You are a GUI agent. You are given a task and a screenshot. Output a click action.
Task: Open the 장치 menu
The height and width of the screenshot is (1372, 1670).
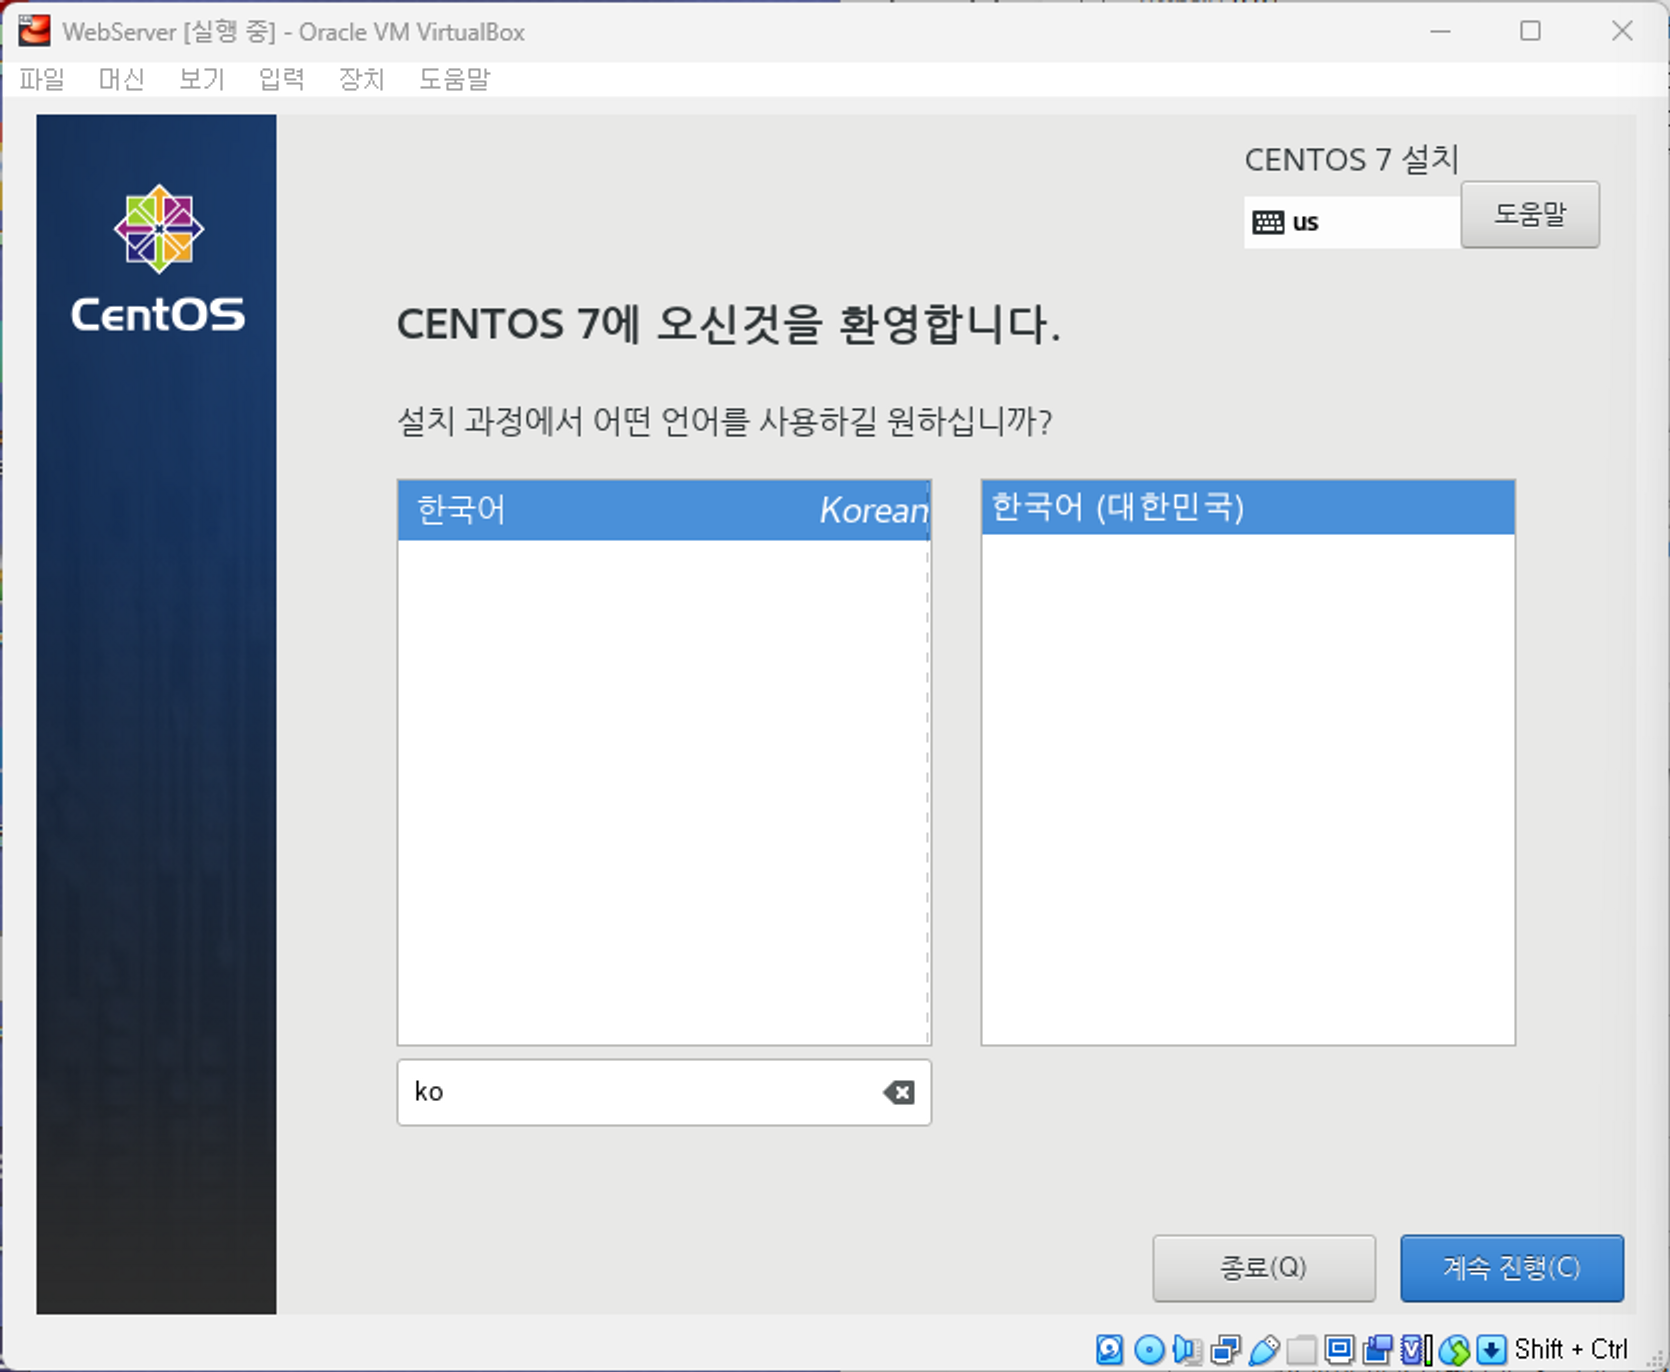[362, 79]
